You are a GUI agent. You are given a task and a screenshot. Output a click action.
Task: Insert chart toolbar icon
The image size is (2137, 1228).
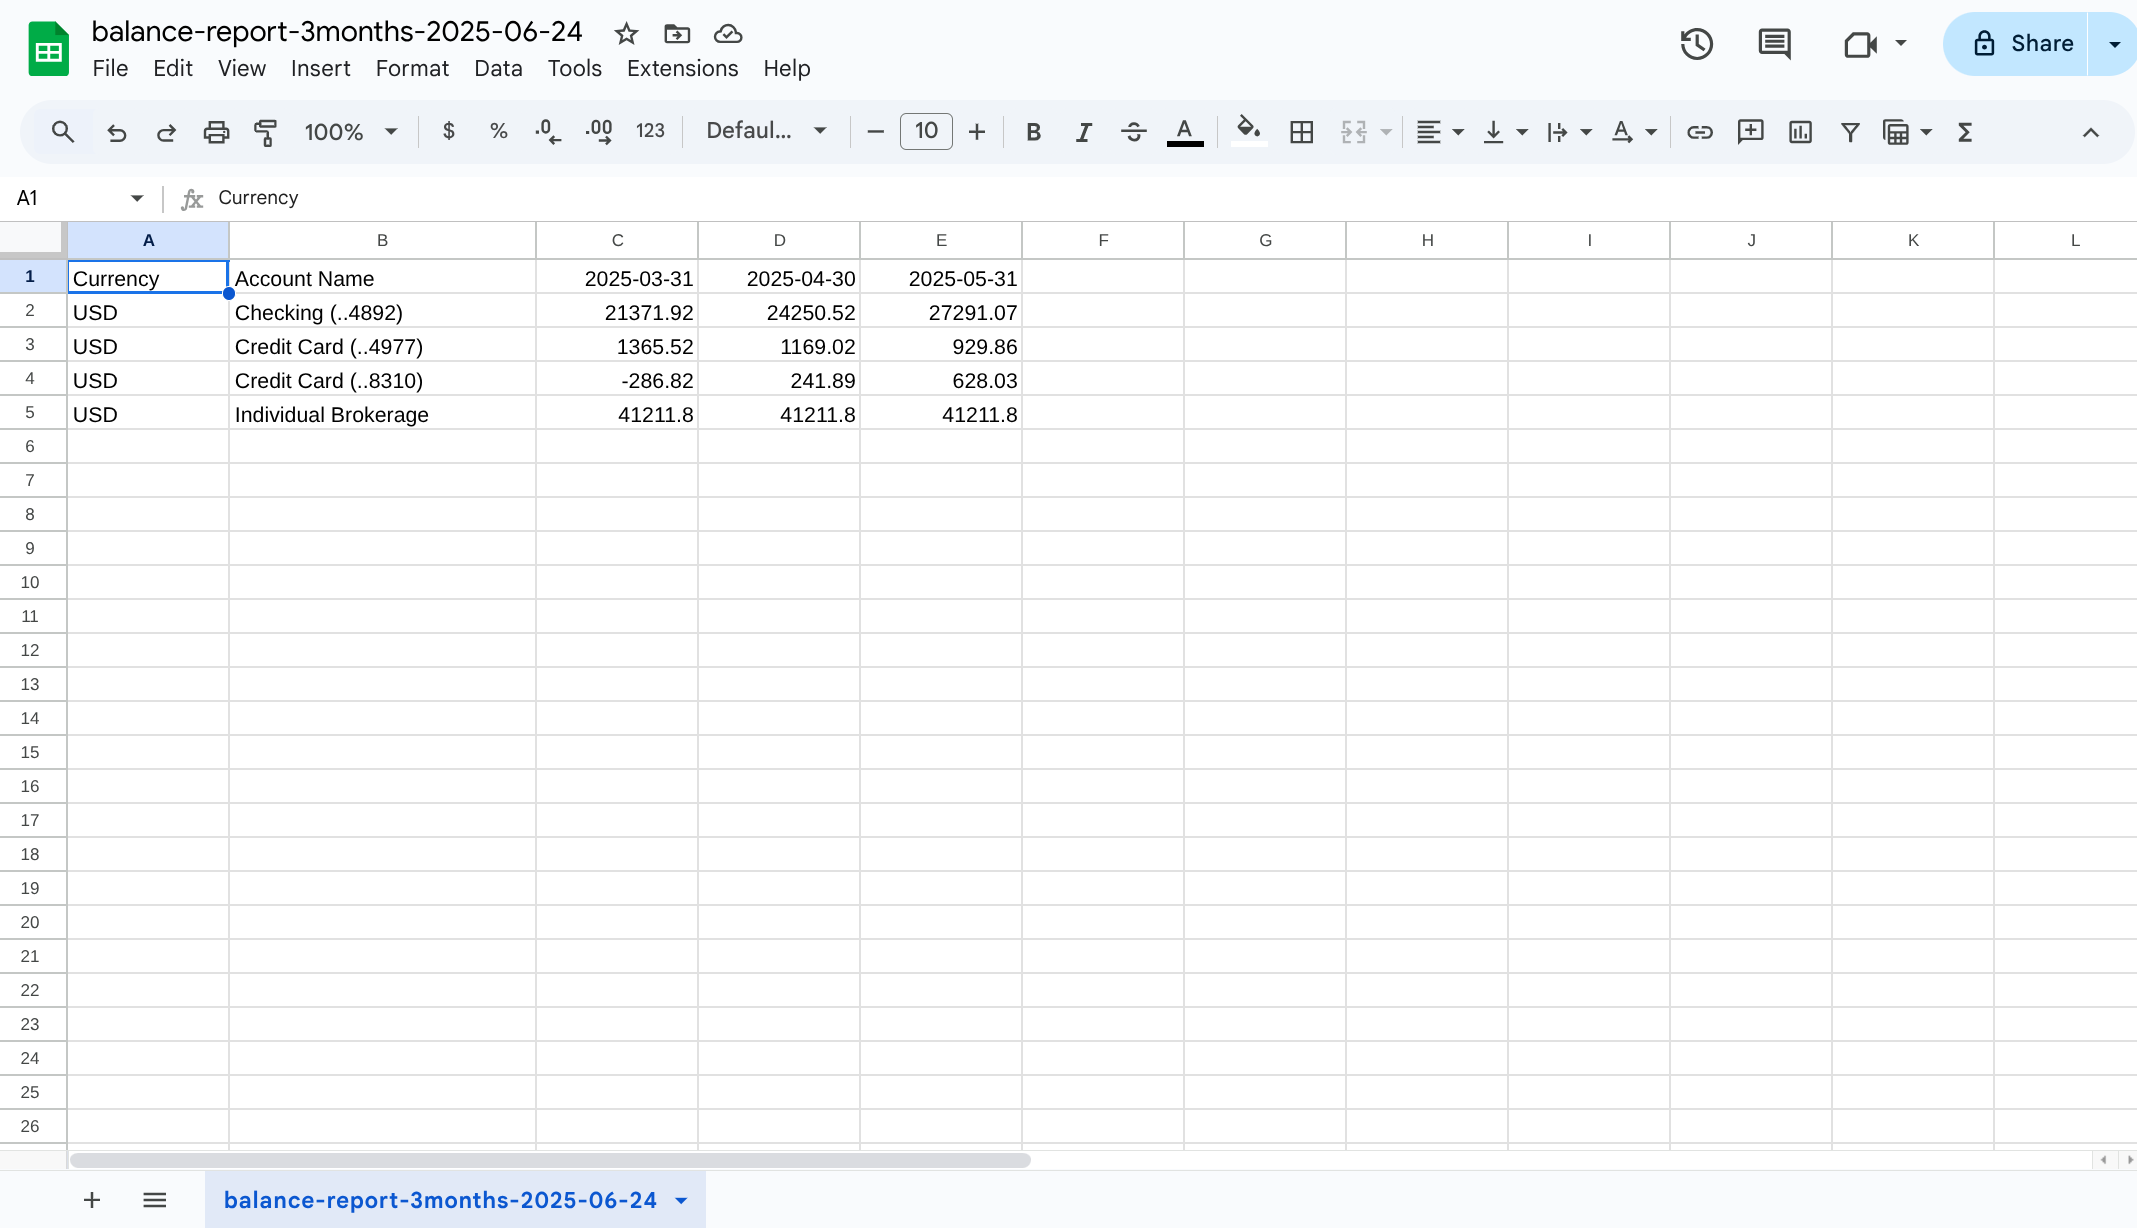[1800, 132]
